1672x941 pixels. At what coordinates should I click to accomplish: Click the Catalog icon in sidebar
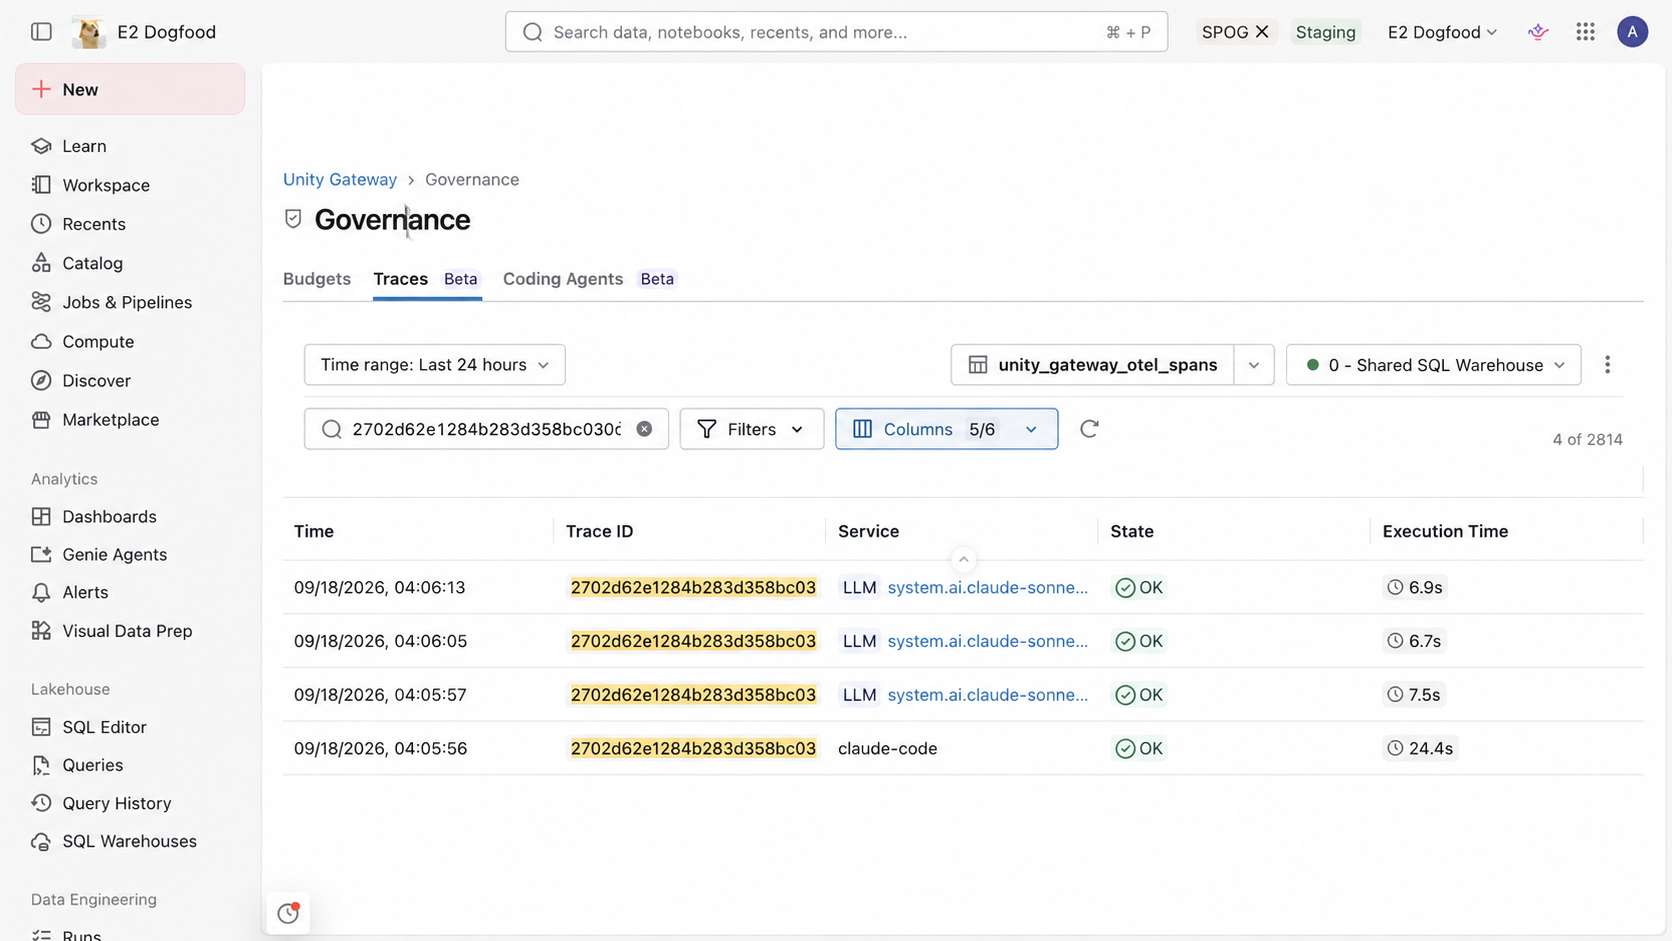(41, 263)
